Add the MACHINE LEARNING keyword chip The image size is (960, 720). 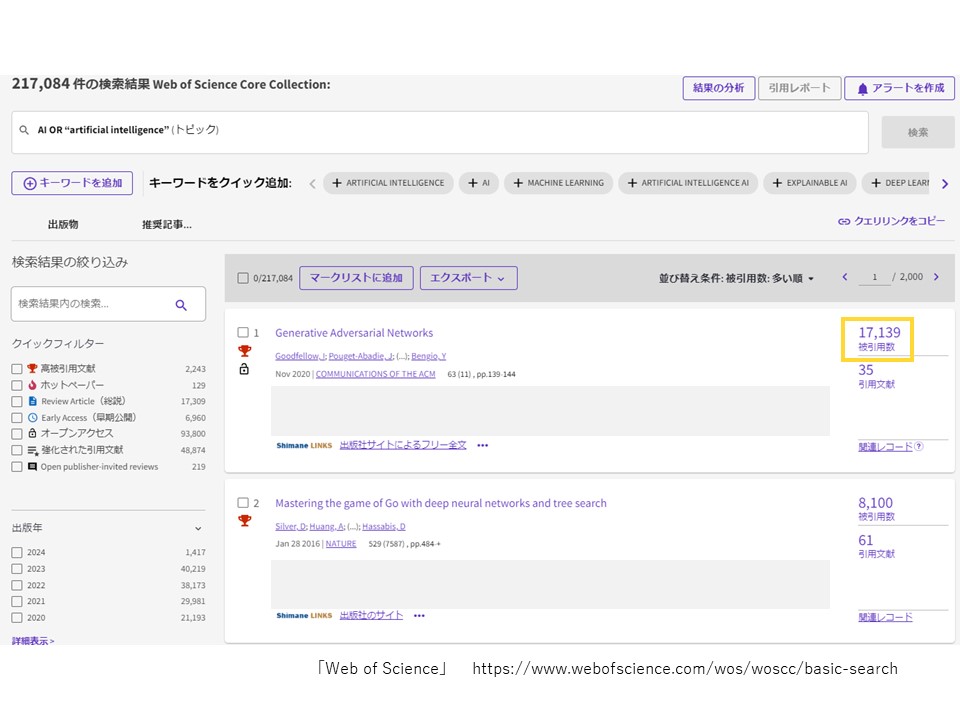tap(558, 183)
